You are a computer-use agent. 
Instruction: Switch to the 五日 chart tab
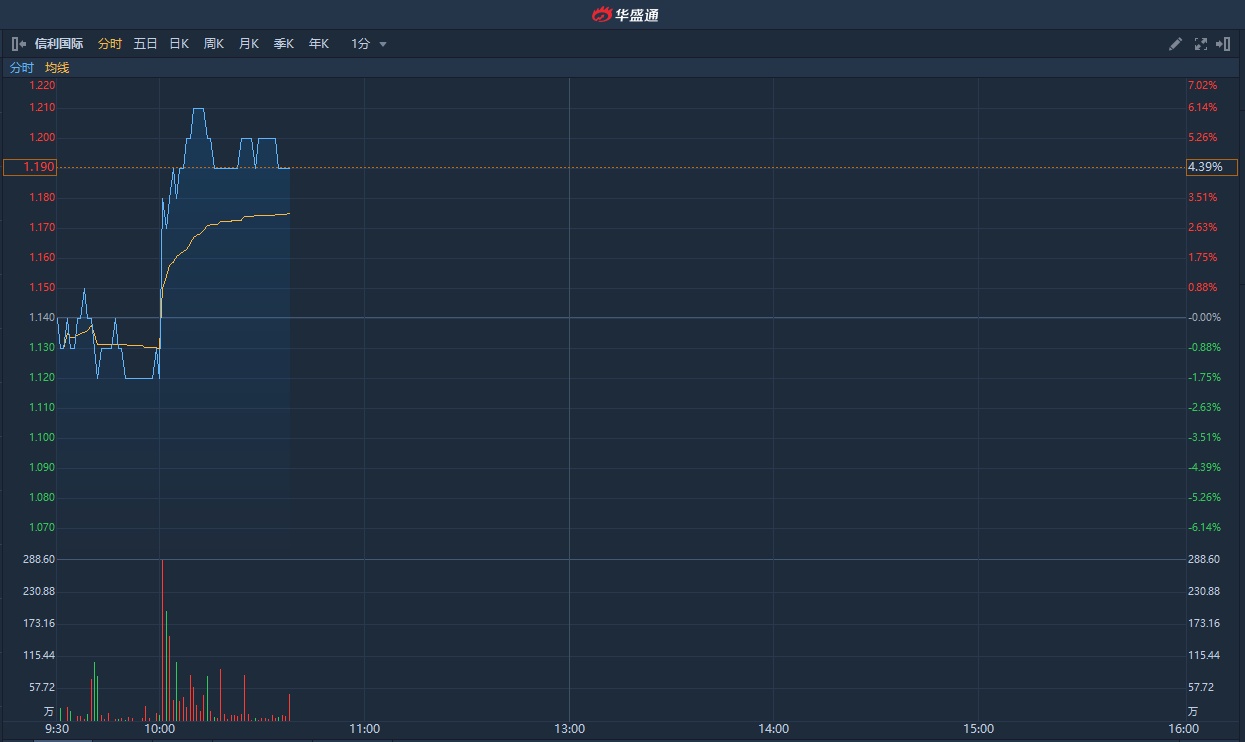145,44
